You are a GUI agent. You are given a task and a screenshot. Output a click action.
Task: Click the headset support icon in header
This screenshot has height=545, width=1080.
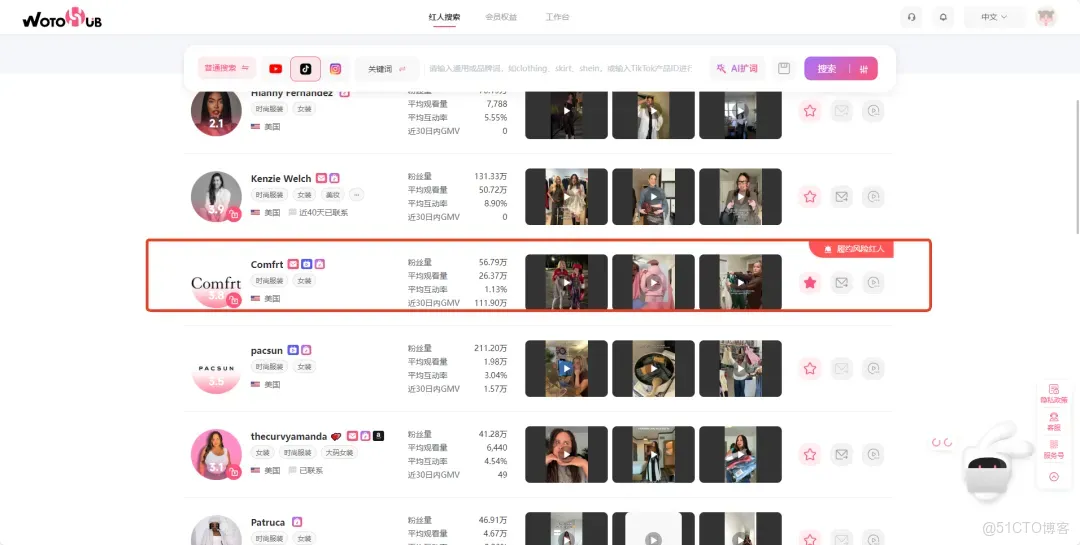pos(911,17)
